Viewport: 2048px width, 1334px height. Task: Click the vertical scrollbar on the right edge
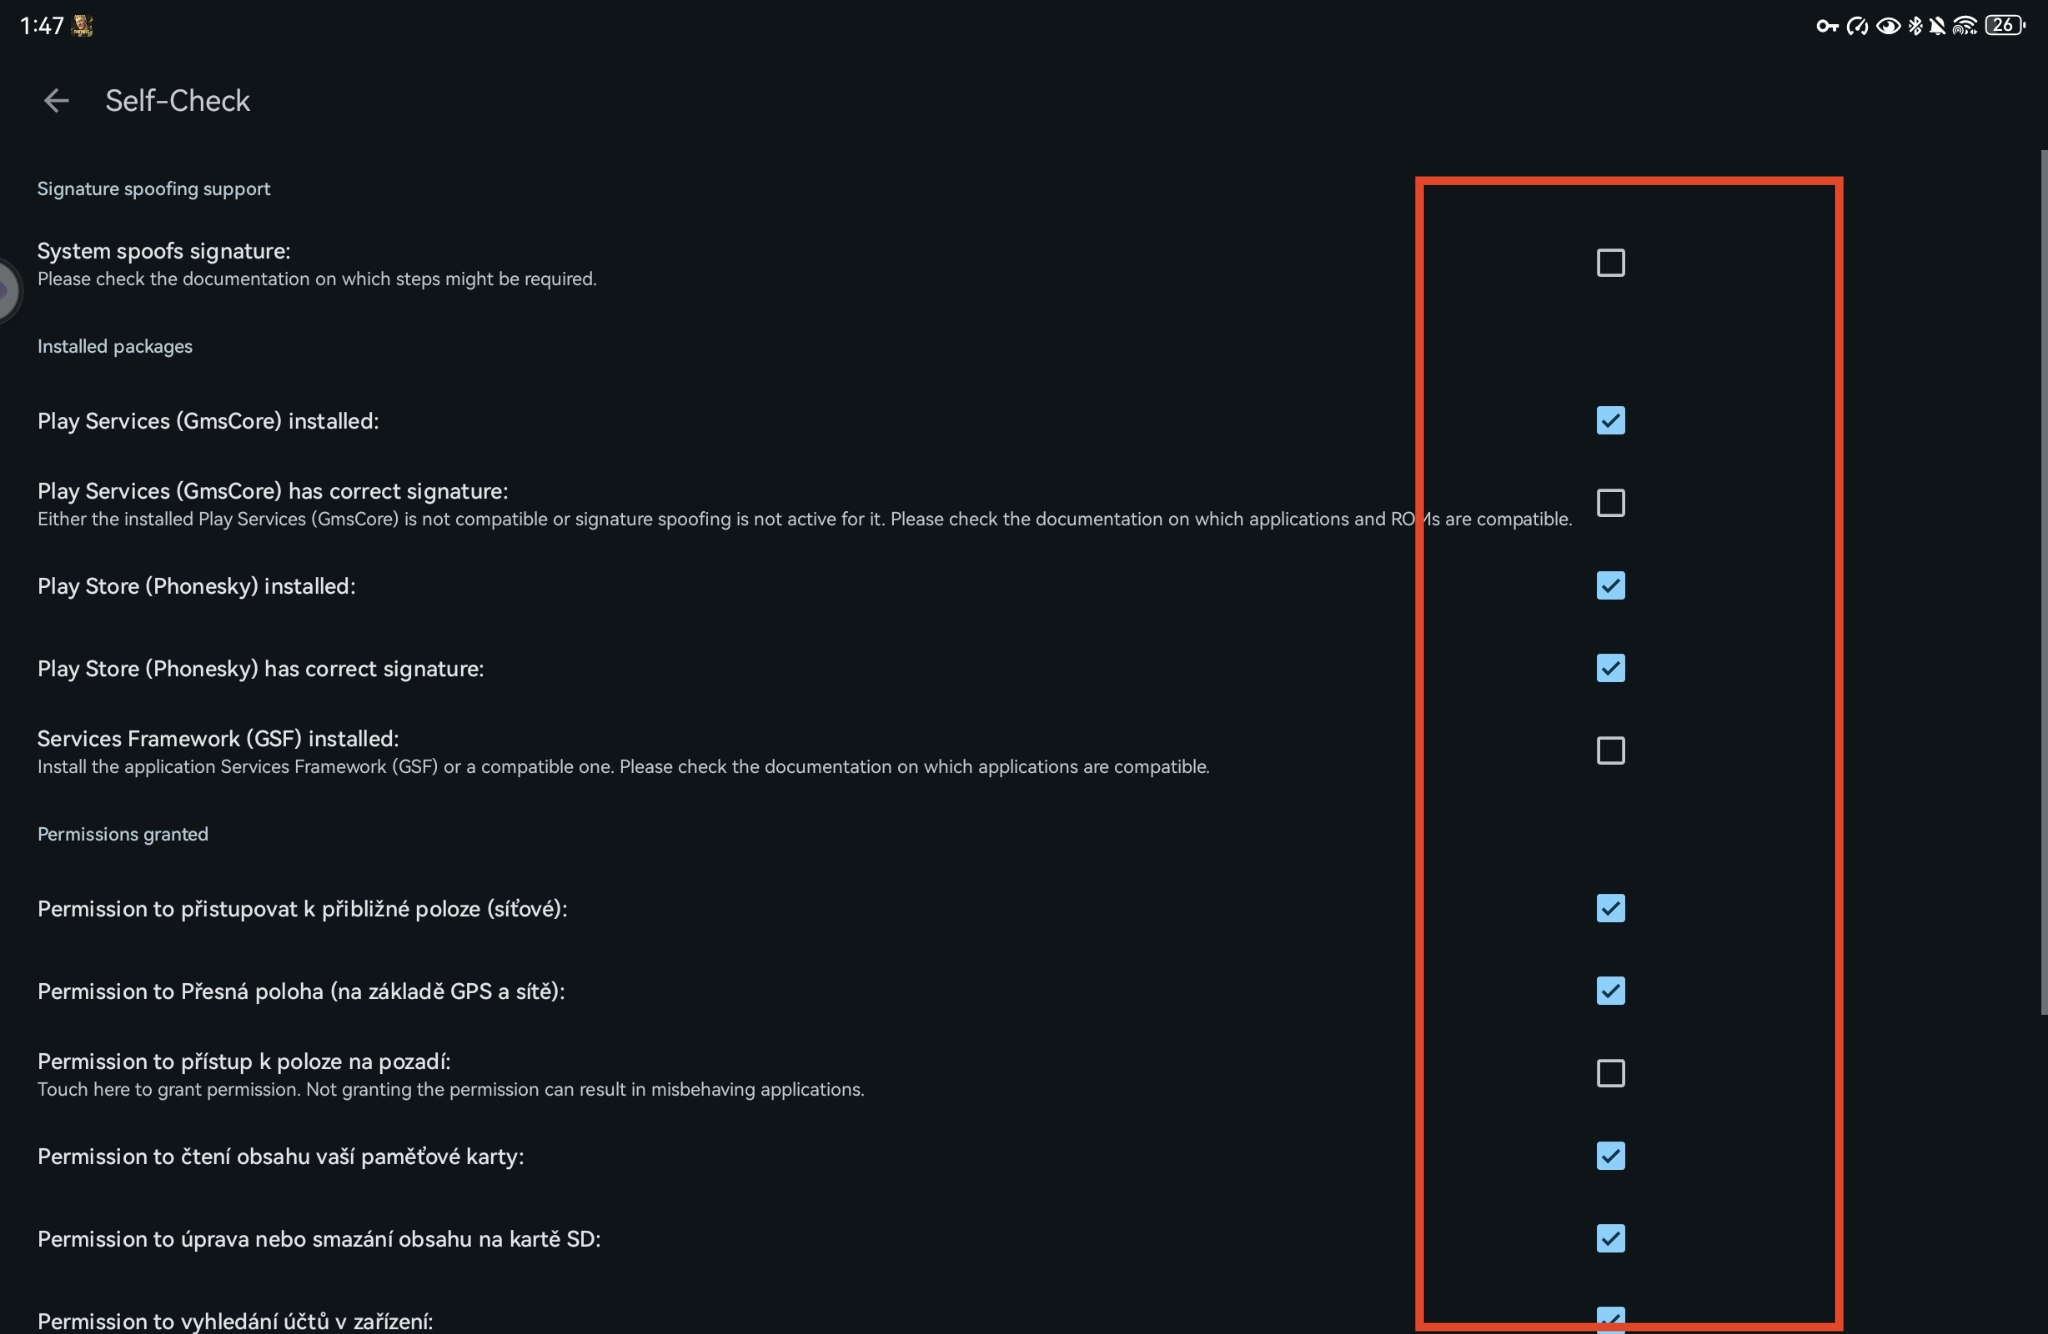pos(2043,580)
